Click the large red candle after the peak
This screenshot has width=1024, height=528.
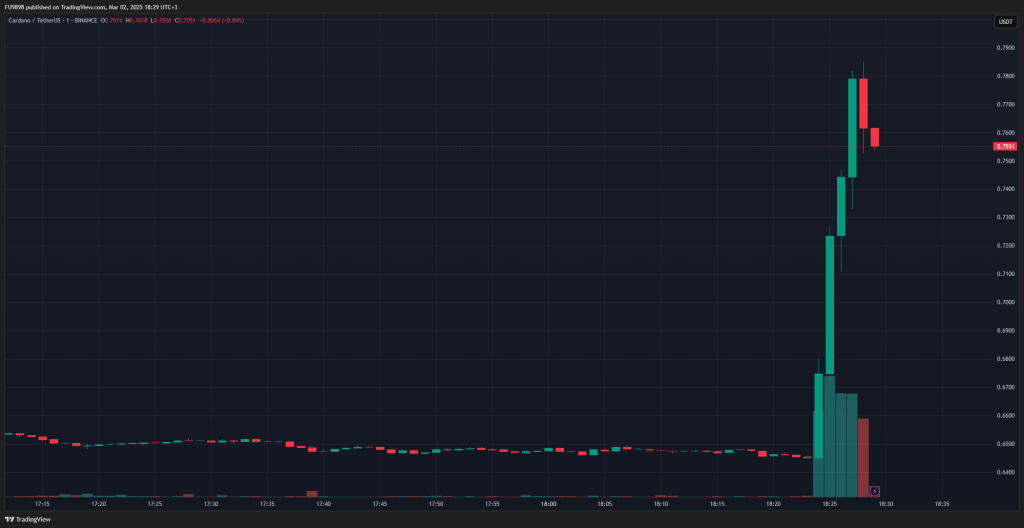pos(863,103)
